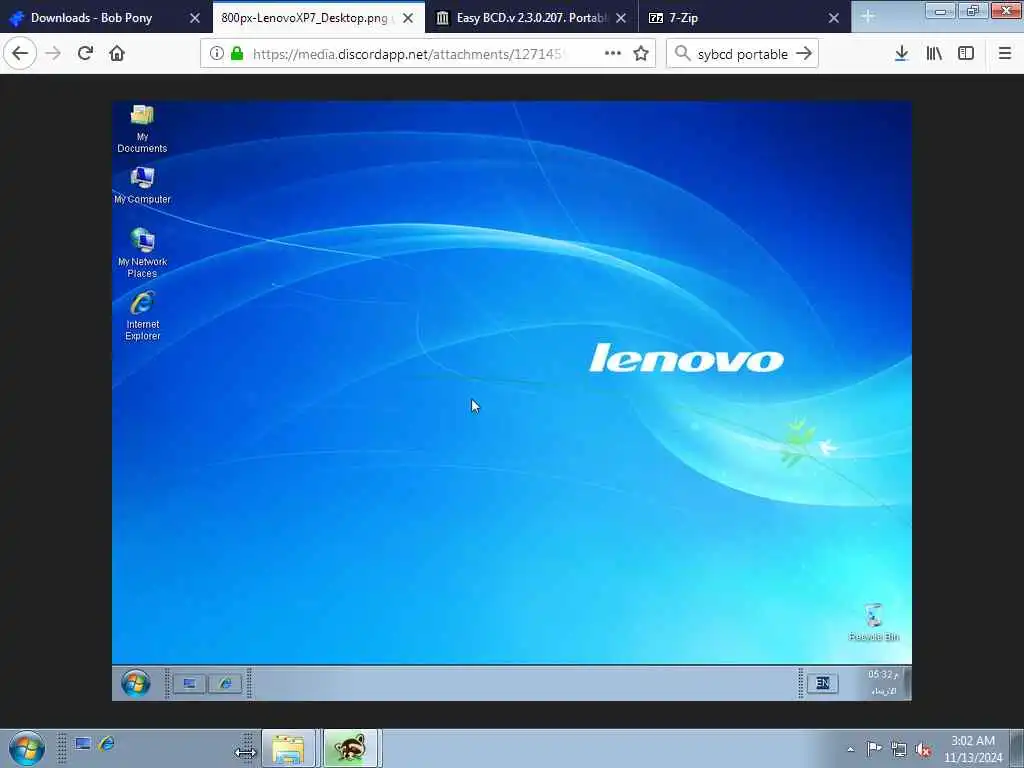Minimize the browser window
This screenshot has width=1024, height=768.
(x=940, y=10)
